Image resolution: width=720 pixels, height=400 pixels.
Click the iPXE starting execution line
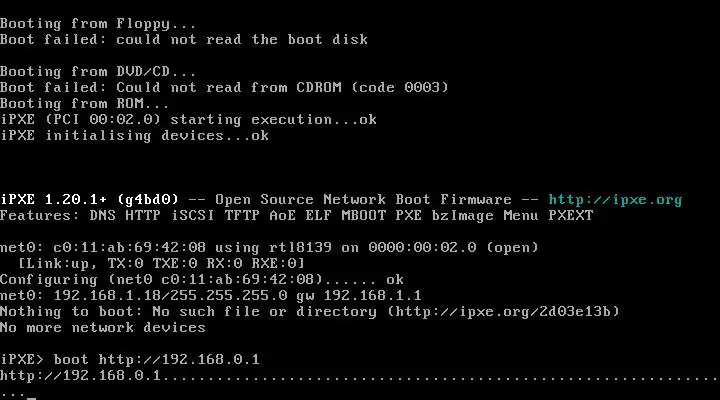(x=188, y=119)
